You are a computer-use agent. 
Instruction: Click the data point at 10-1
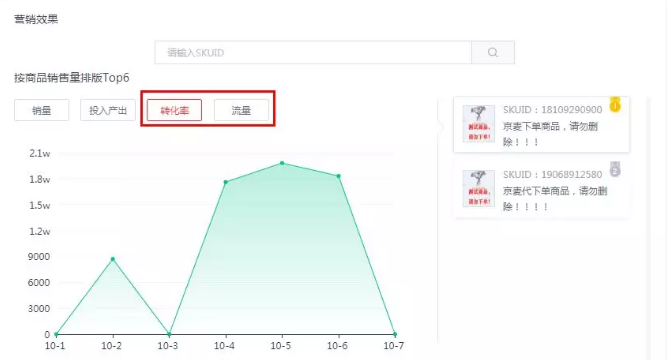[56, 334]
